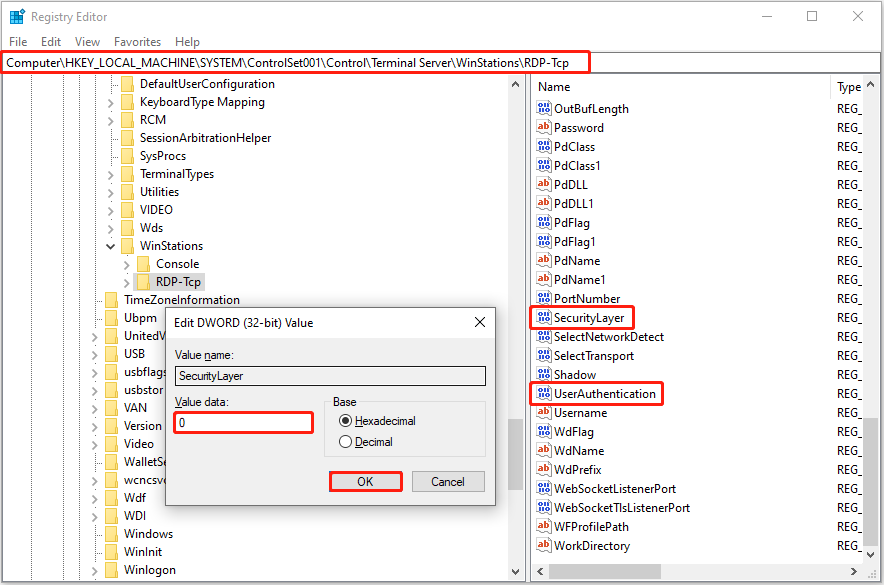Image resolution: width=884 pixels, height=585 pixels.
Task: Click the DWORD icon next to PortNumber
Action: pos(545,299)
